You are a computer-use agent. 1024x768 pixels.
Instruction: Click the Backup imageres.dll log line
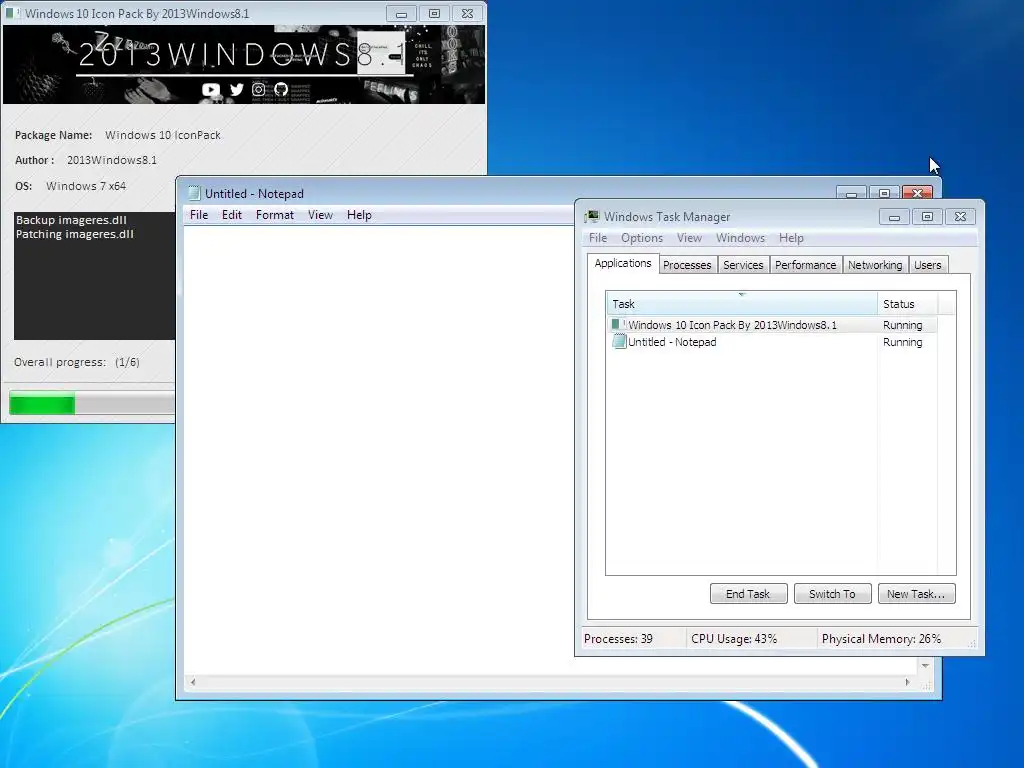point(71,220)
